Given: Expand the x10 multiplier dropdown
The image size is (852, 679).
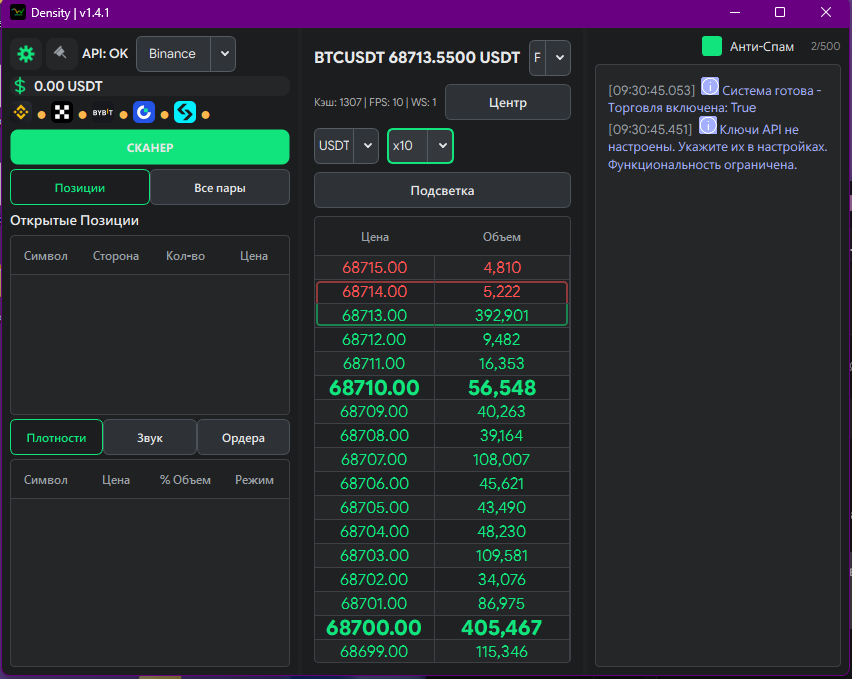Looking at the screenshot, I should coord(420,146).
